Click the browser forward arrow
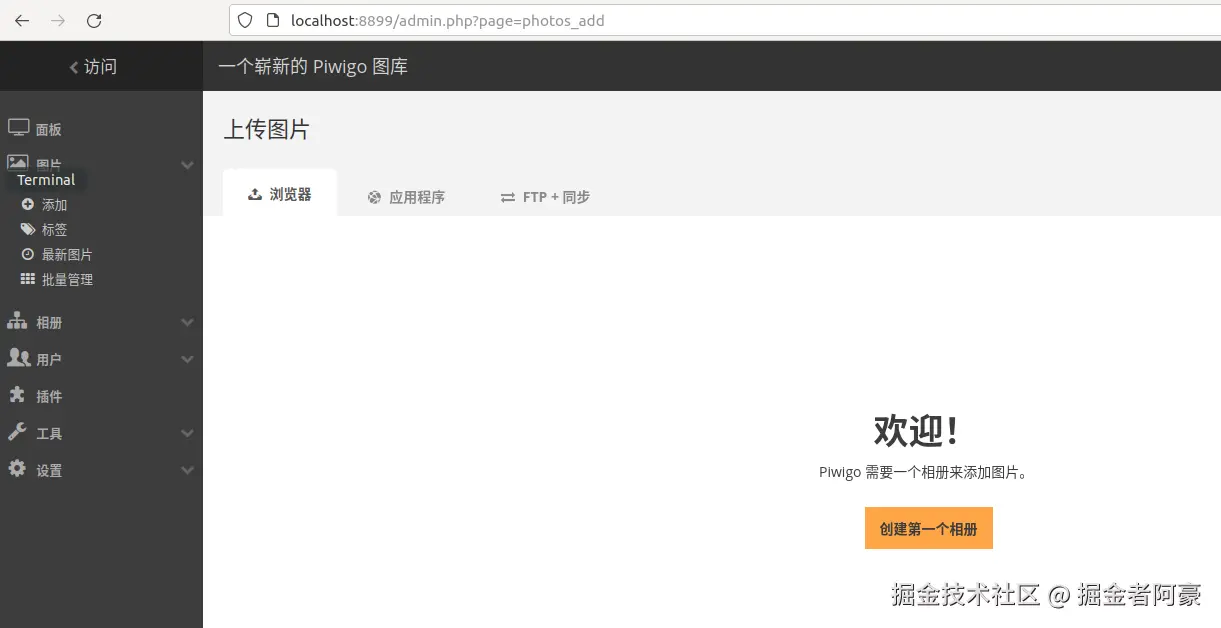Viewport: 1221px width, 628px height. 58,20
